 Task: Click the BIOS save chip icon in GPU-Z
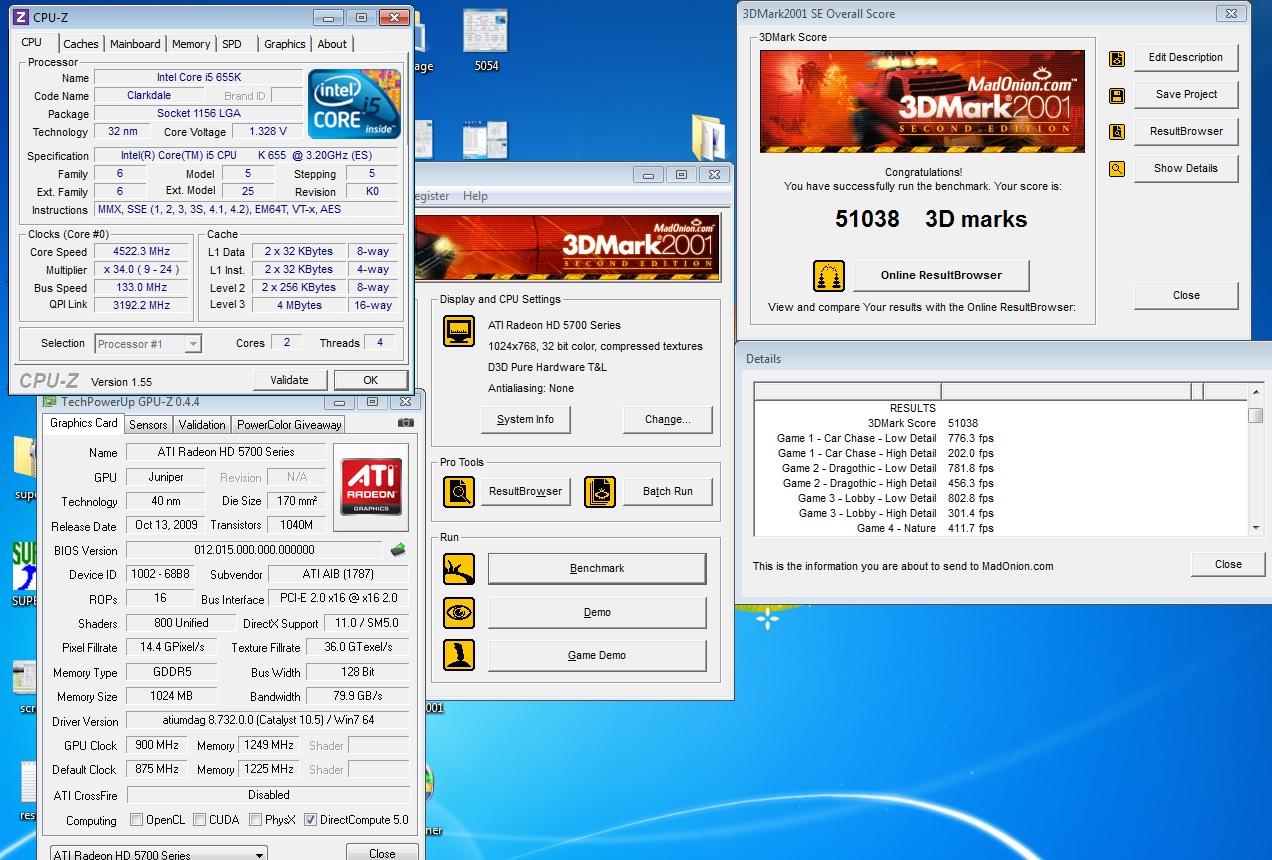pyautogui.click(x=398, y=549)
